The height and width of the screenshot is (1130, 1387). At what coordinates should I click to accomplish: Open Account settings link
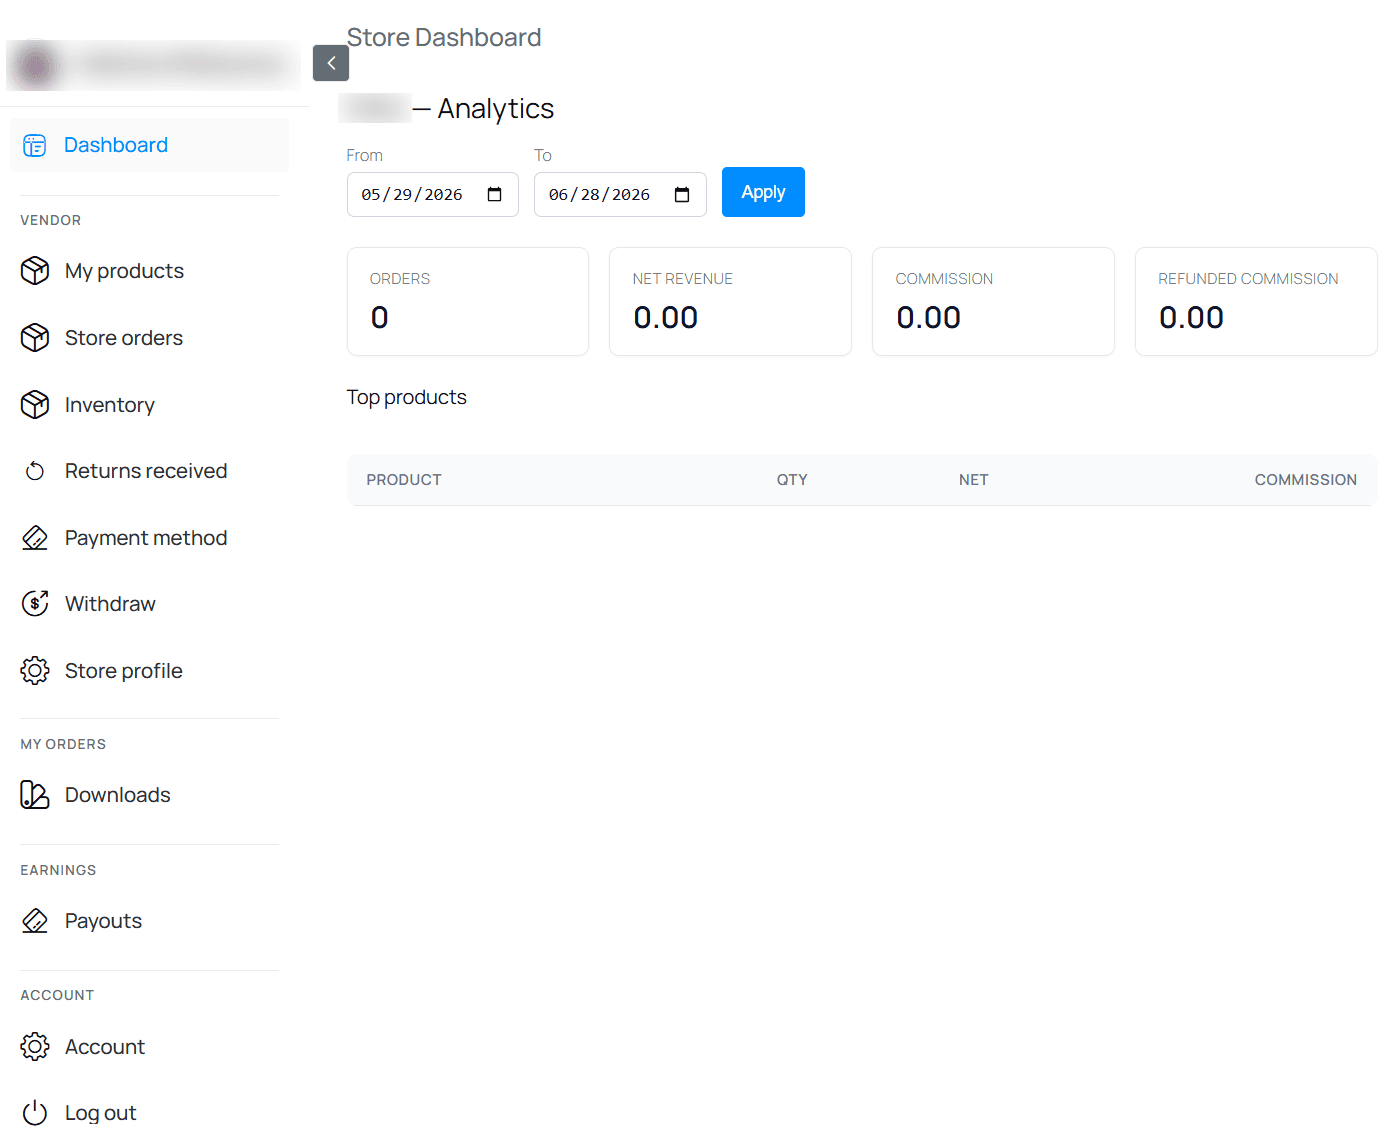105,1047
